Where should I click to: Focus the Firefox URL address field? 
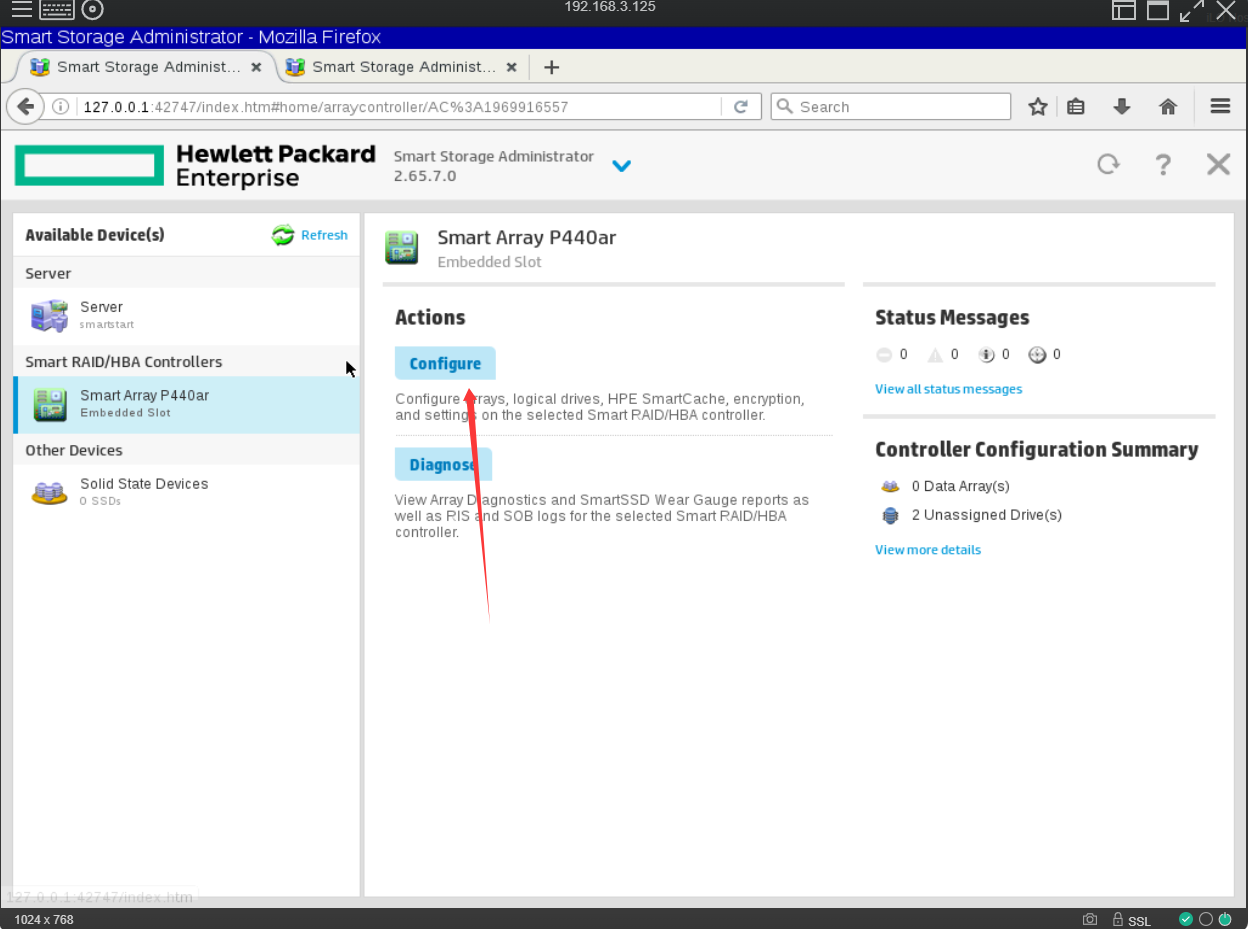click(400, 106)
